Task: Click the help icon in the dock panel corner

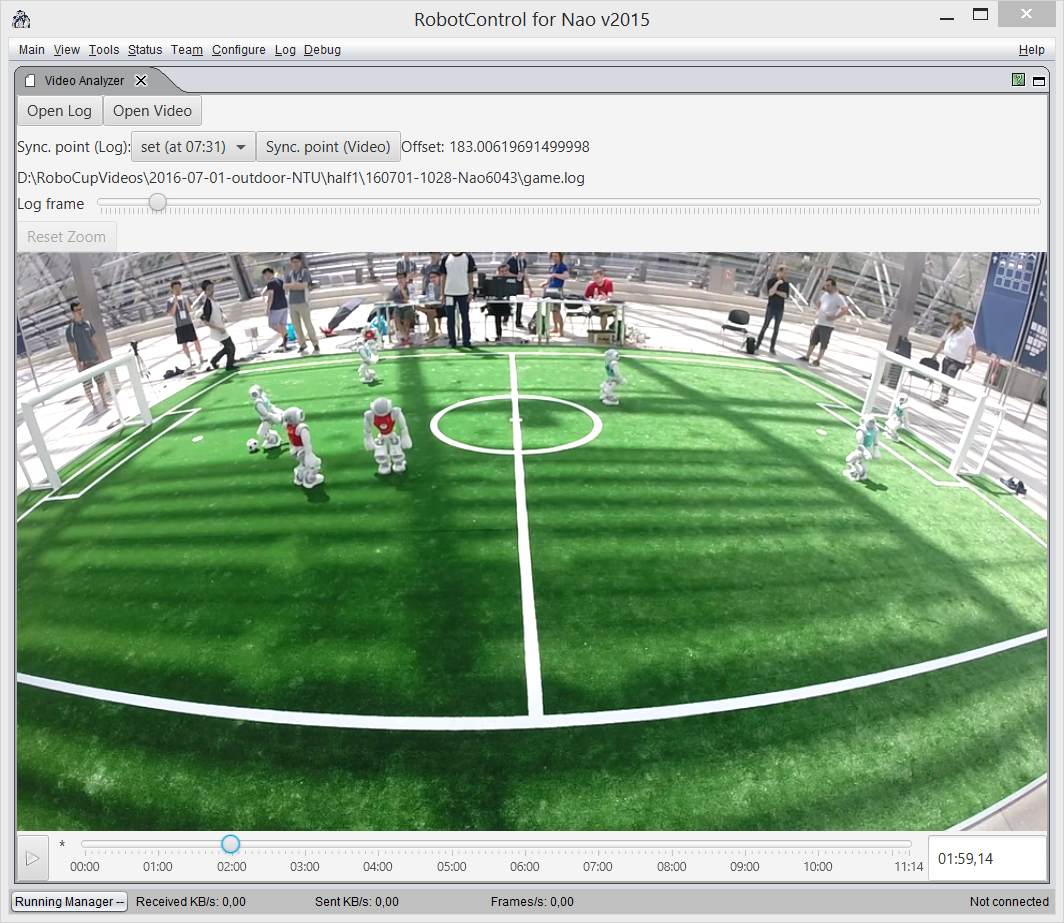Action: pos(1018,80)
